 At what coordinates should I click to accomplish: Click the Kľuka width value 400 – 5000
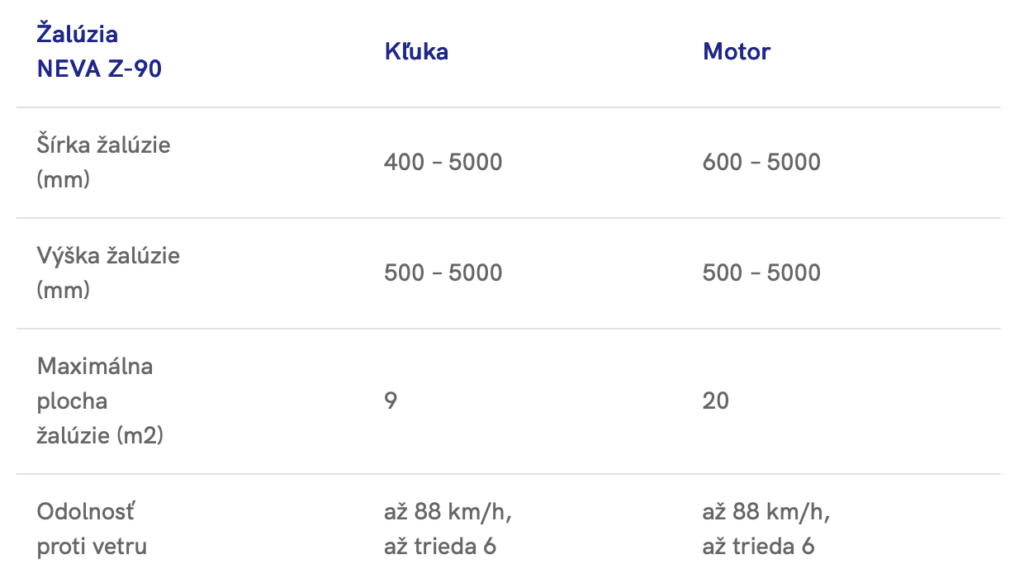(x=443, y=162)
